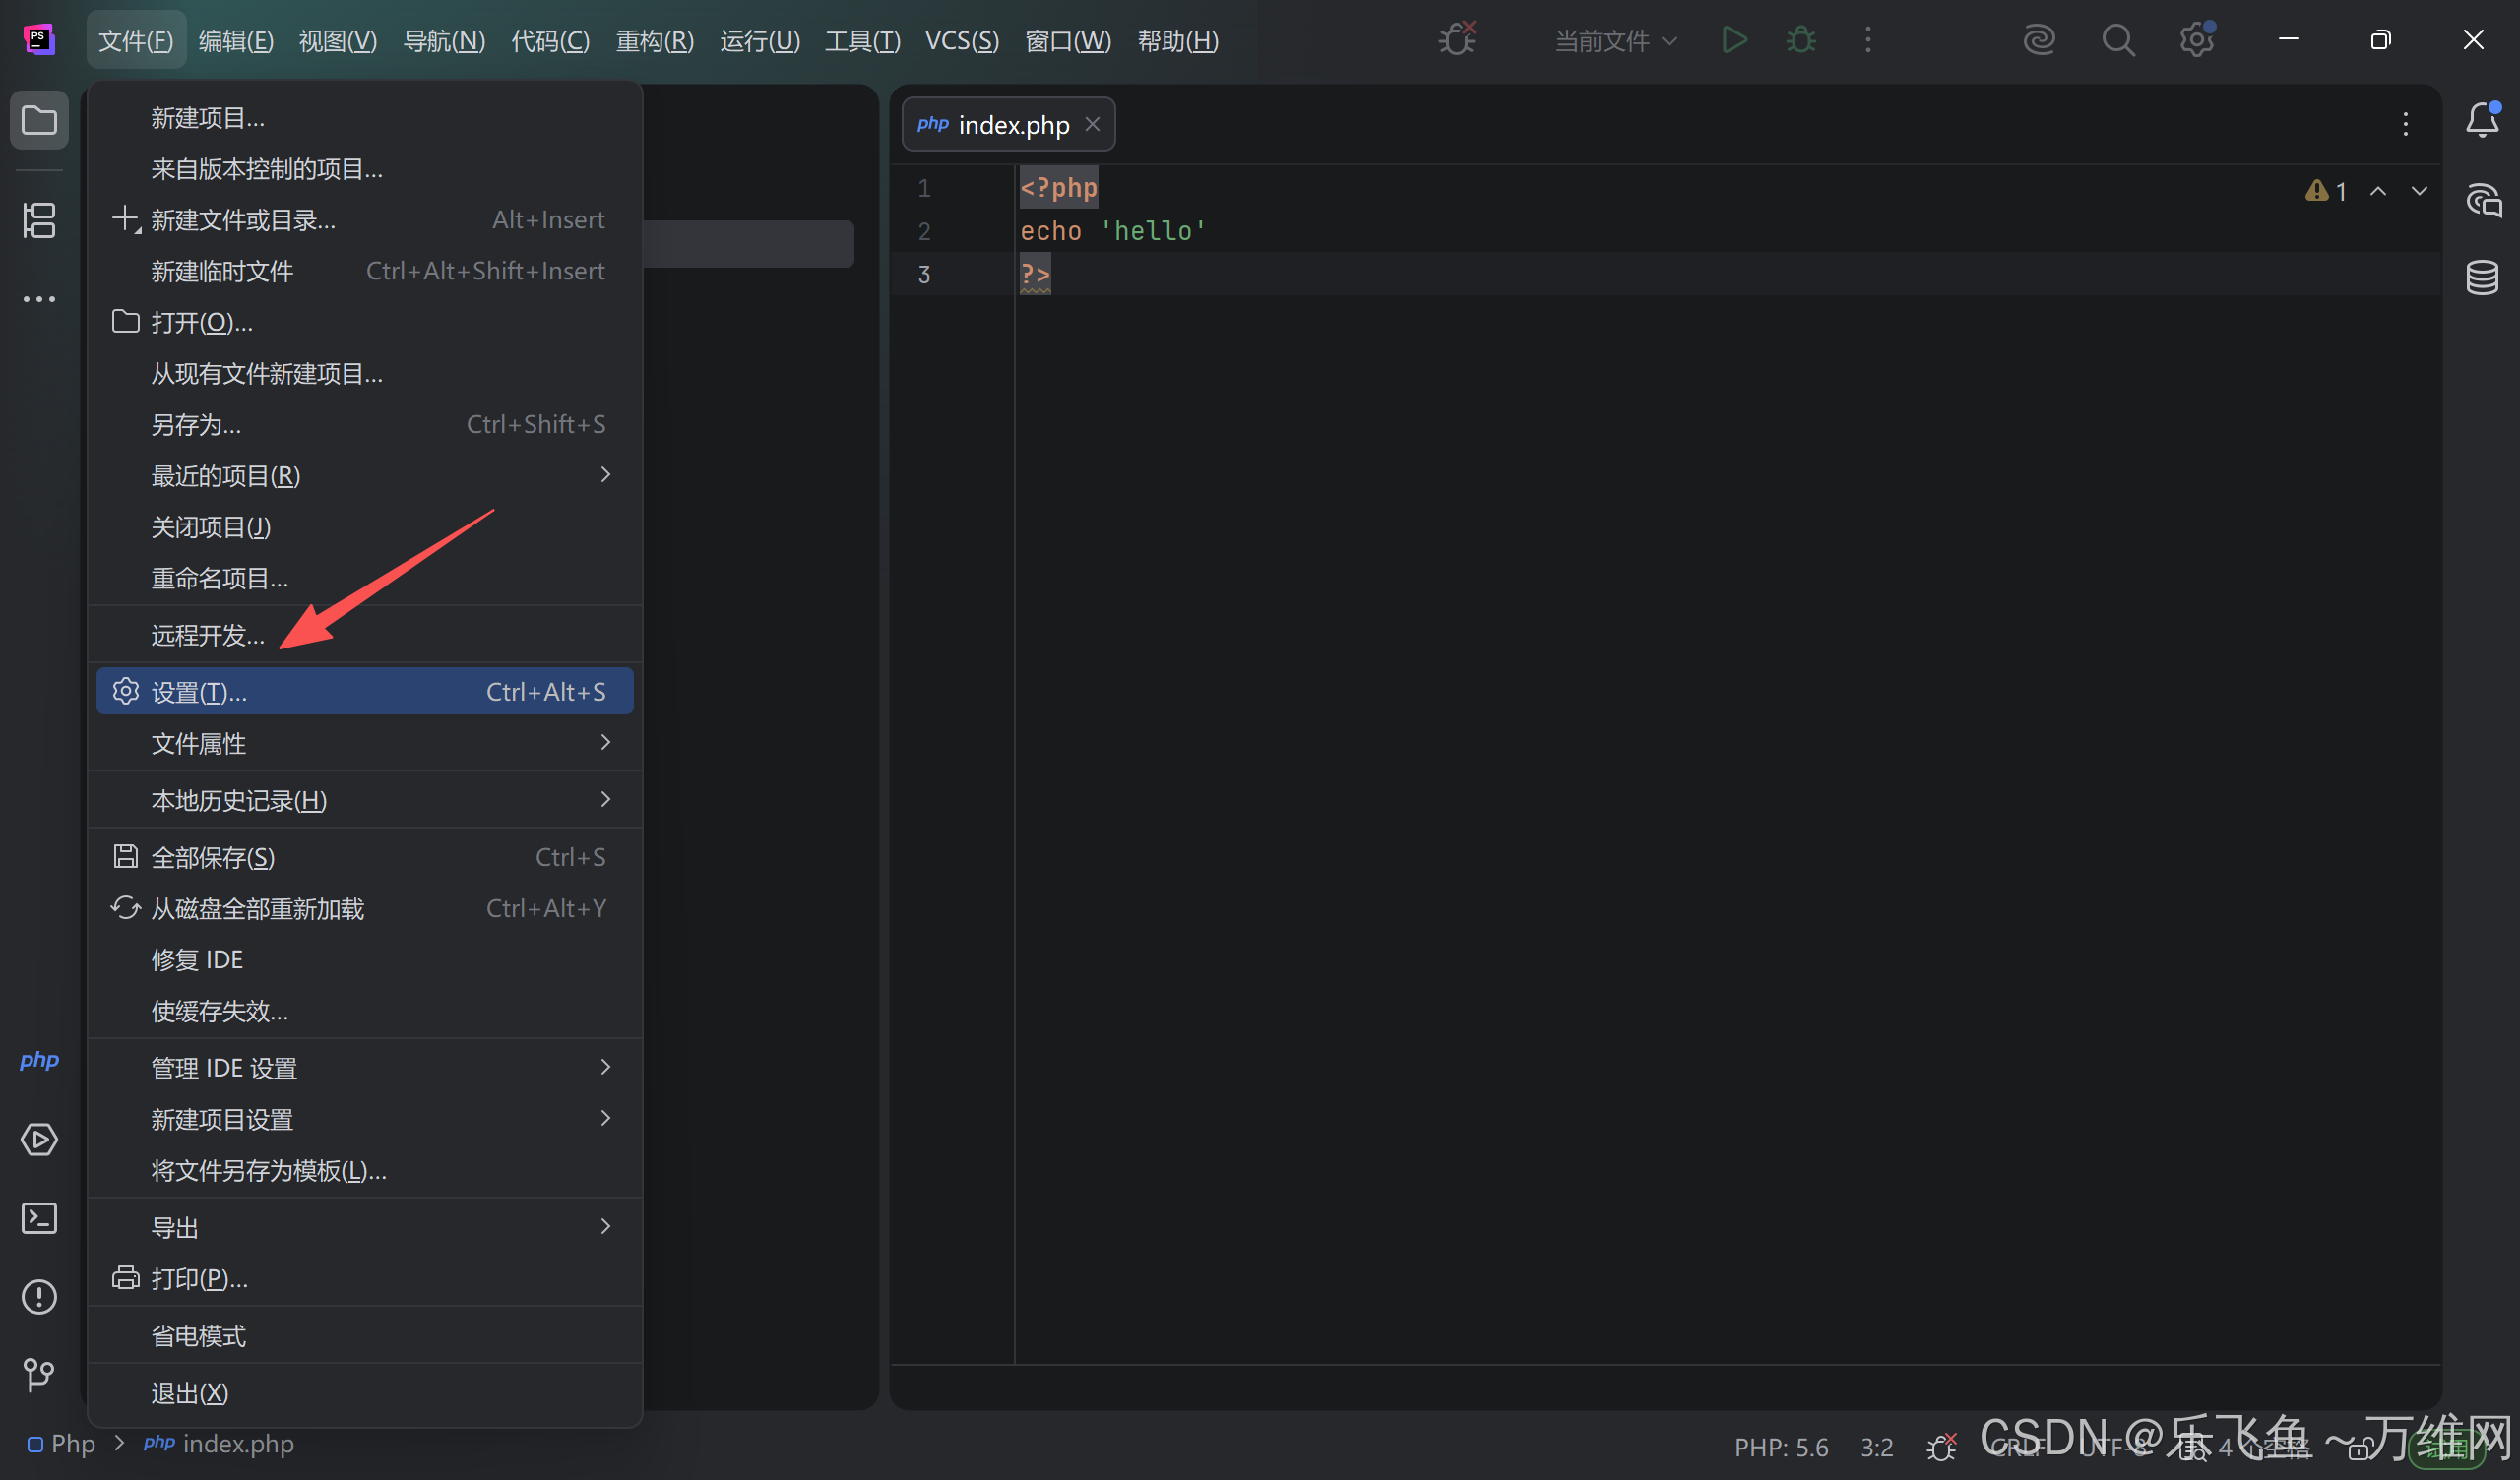Jump to next highlighted error arrow
This screenshot has width=2520, height=1480.
click(x=2419, y=191)
